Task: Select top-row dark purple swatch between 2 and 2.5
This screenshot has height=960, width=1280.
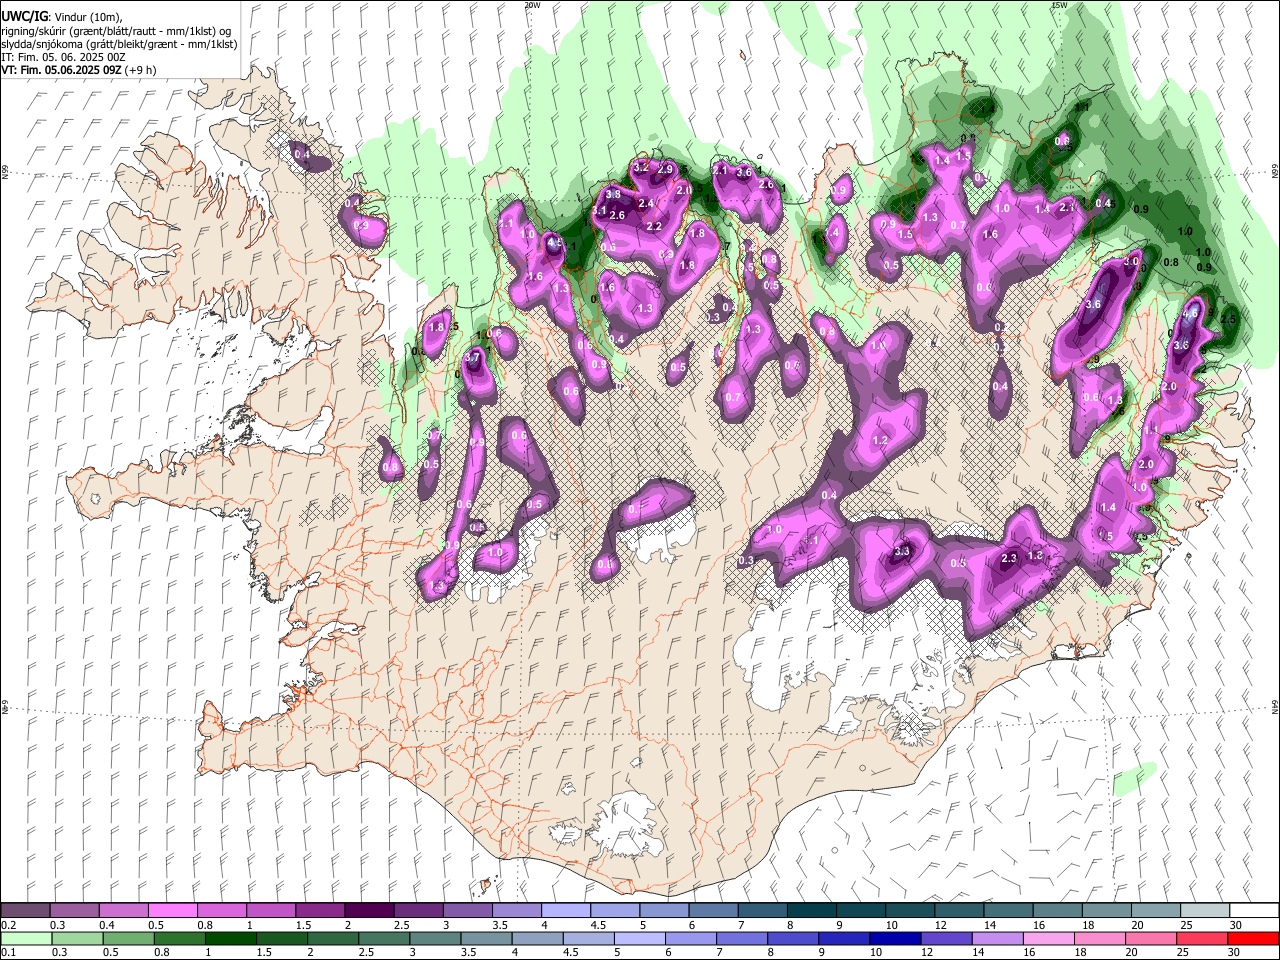Action: 368,910
